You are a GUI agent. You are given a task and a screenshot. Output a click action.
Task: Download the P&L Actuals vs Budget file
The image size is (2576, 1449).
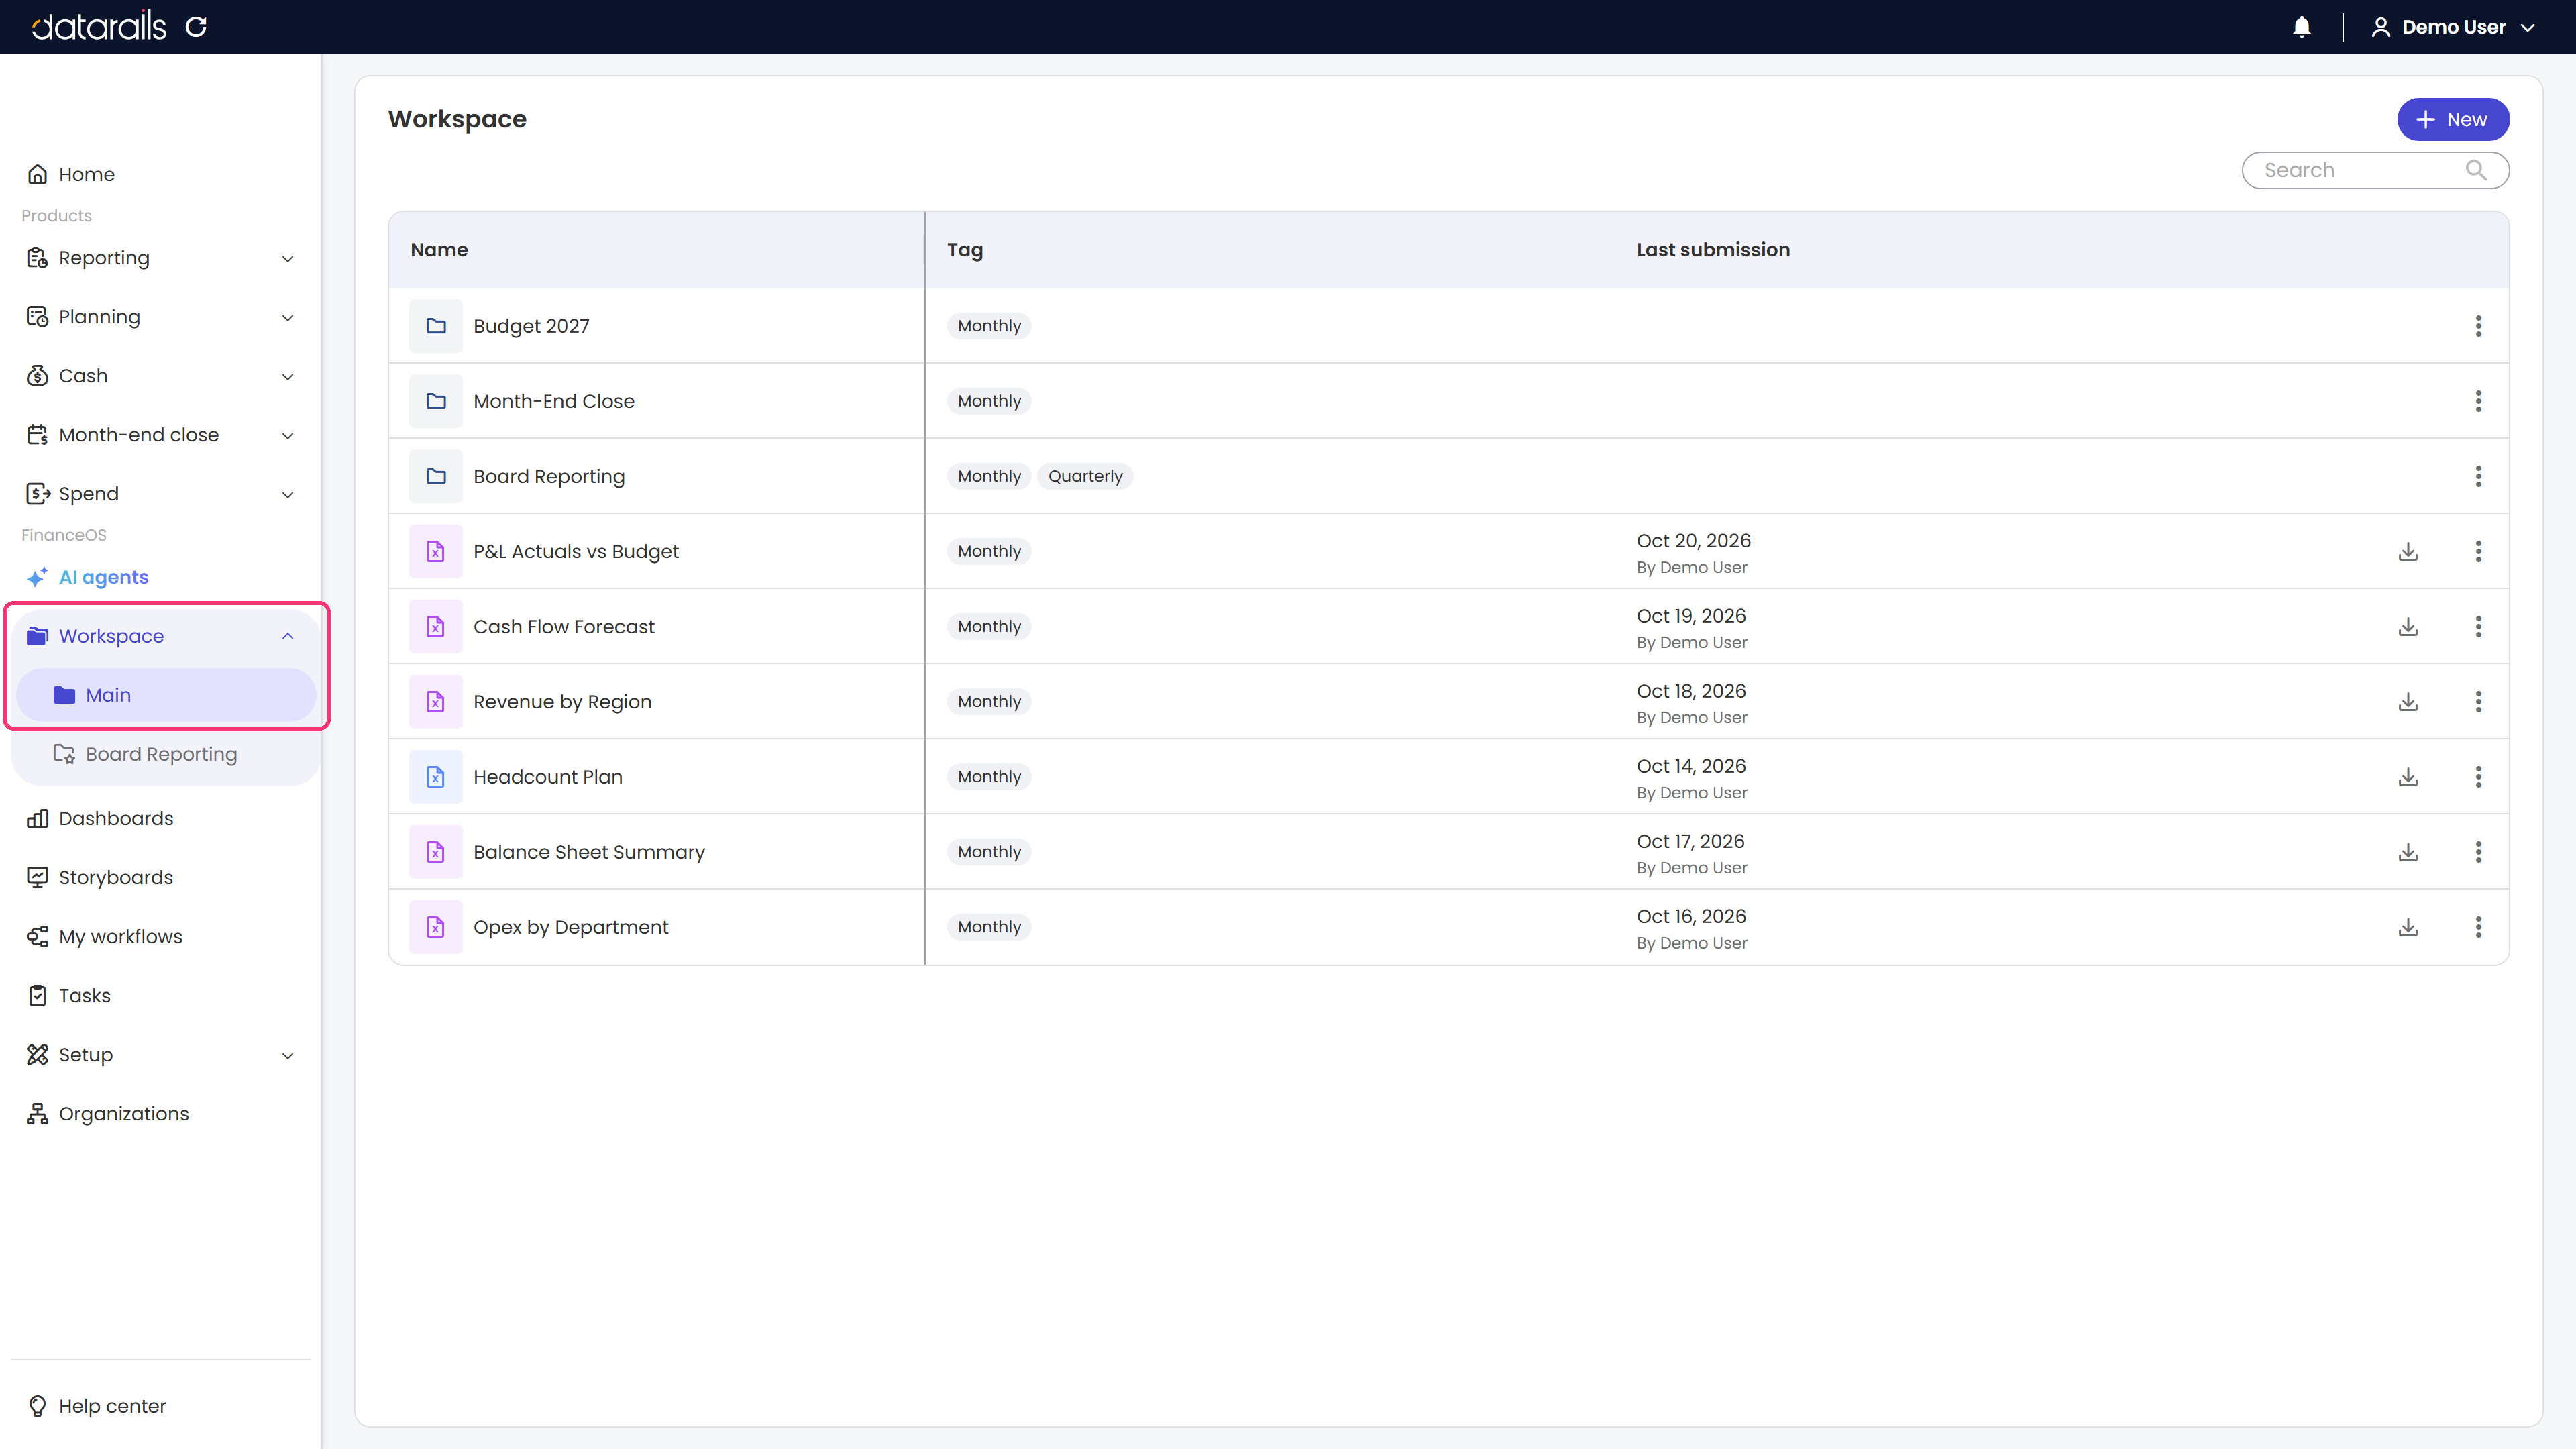pyautogui.click(x=2408, y=551)
